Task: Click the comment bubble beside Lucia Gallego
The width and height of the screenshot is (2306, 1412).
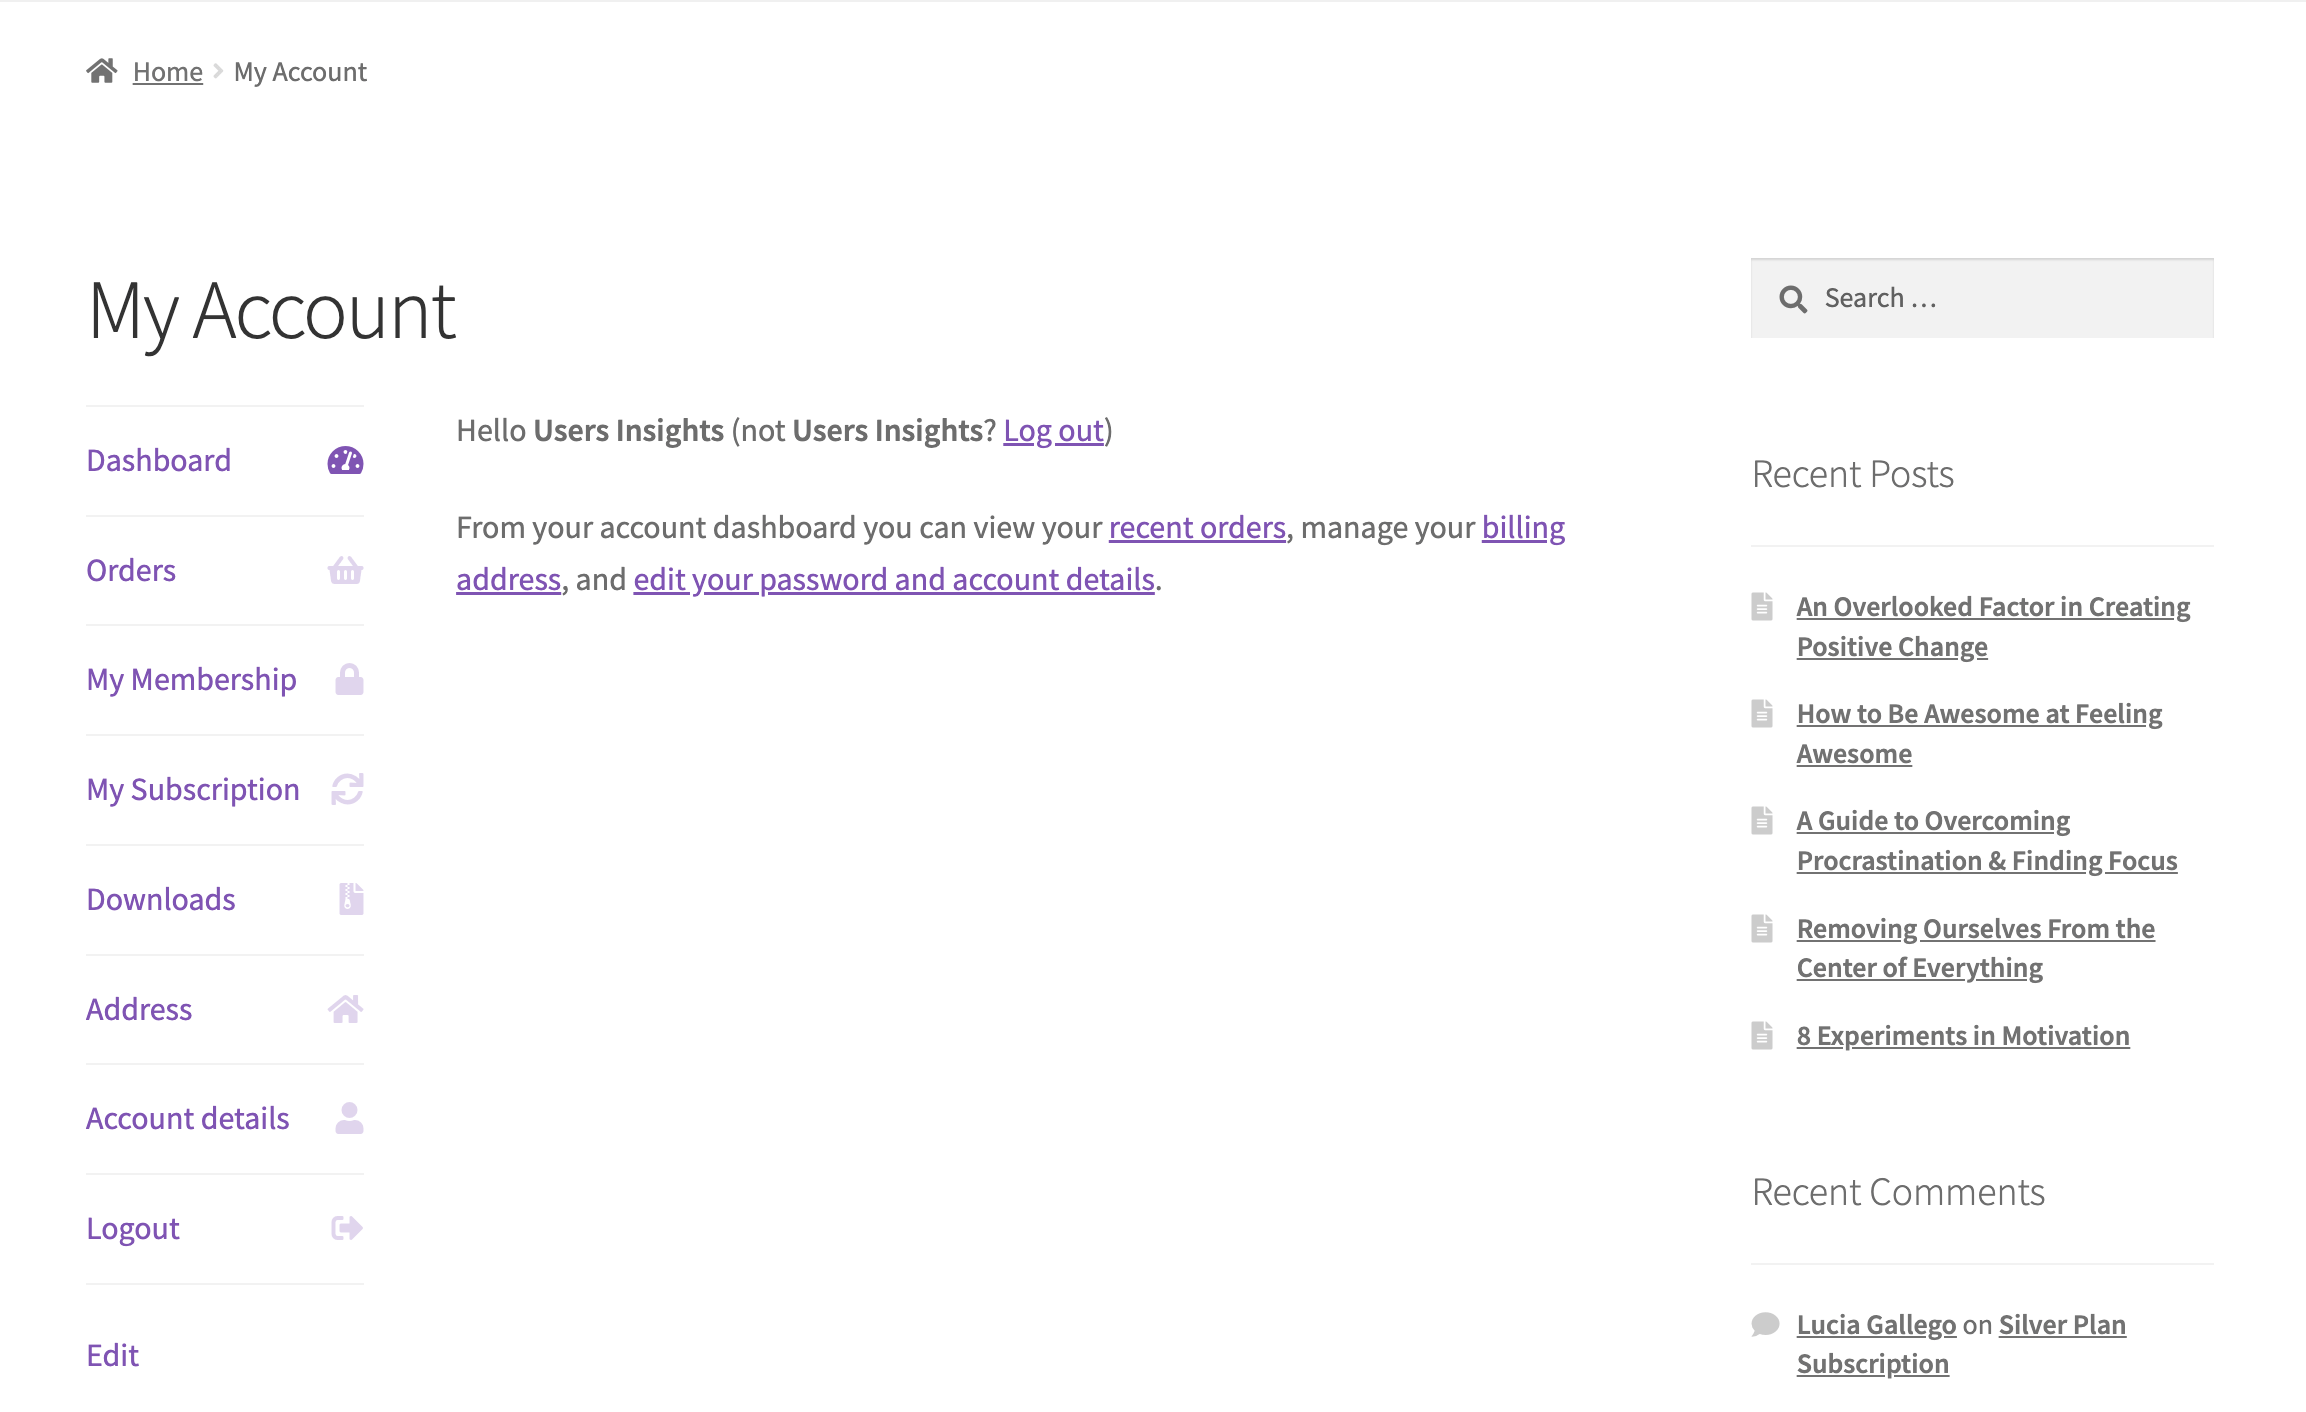Action: click(1764, 1324)
